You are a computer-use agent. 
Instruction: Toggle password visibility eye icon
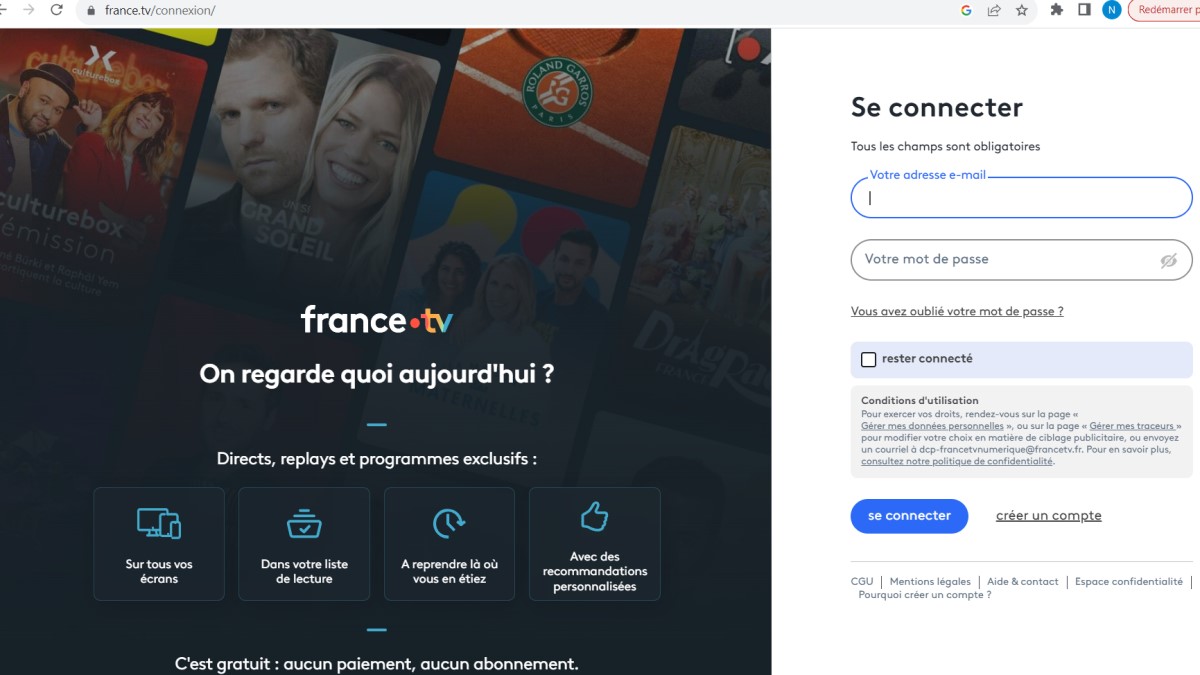(1168, 260)
